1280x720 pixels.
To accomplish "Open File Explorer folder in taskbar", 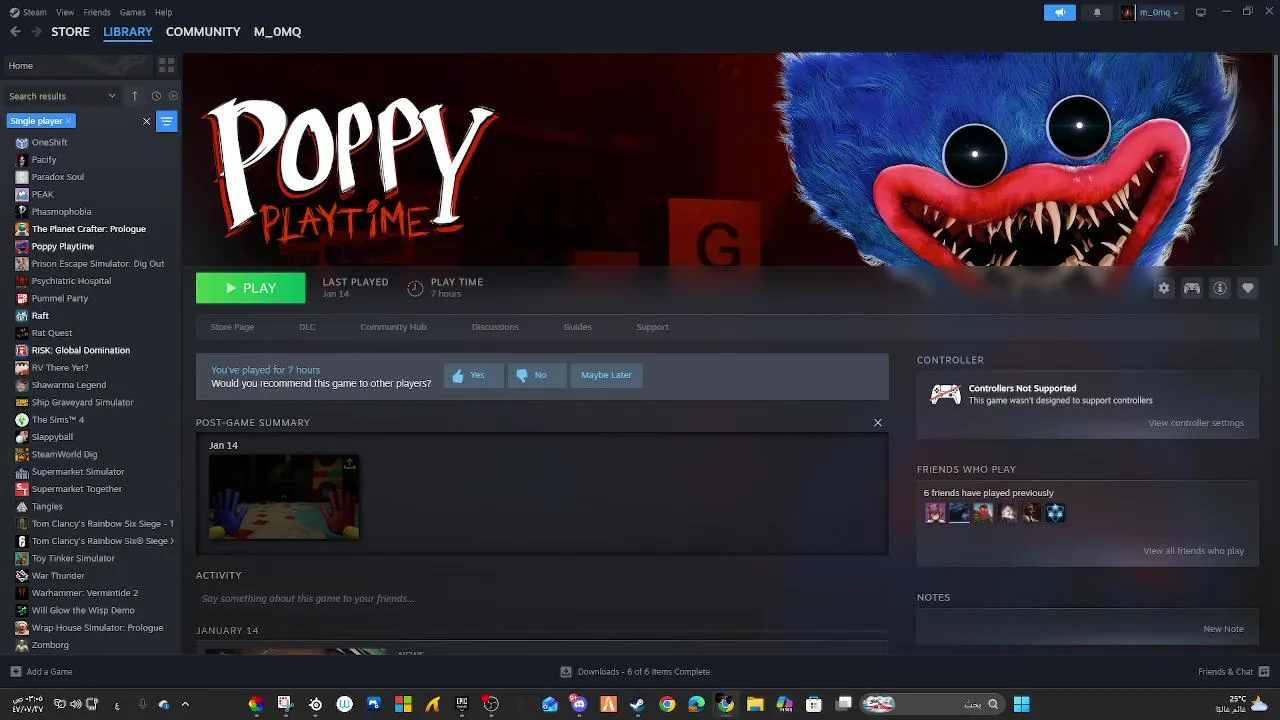I will (755, 704).
